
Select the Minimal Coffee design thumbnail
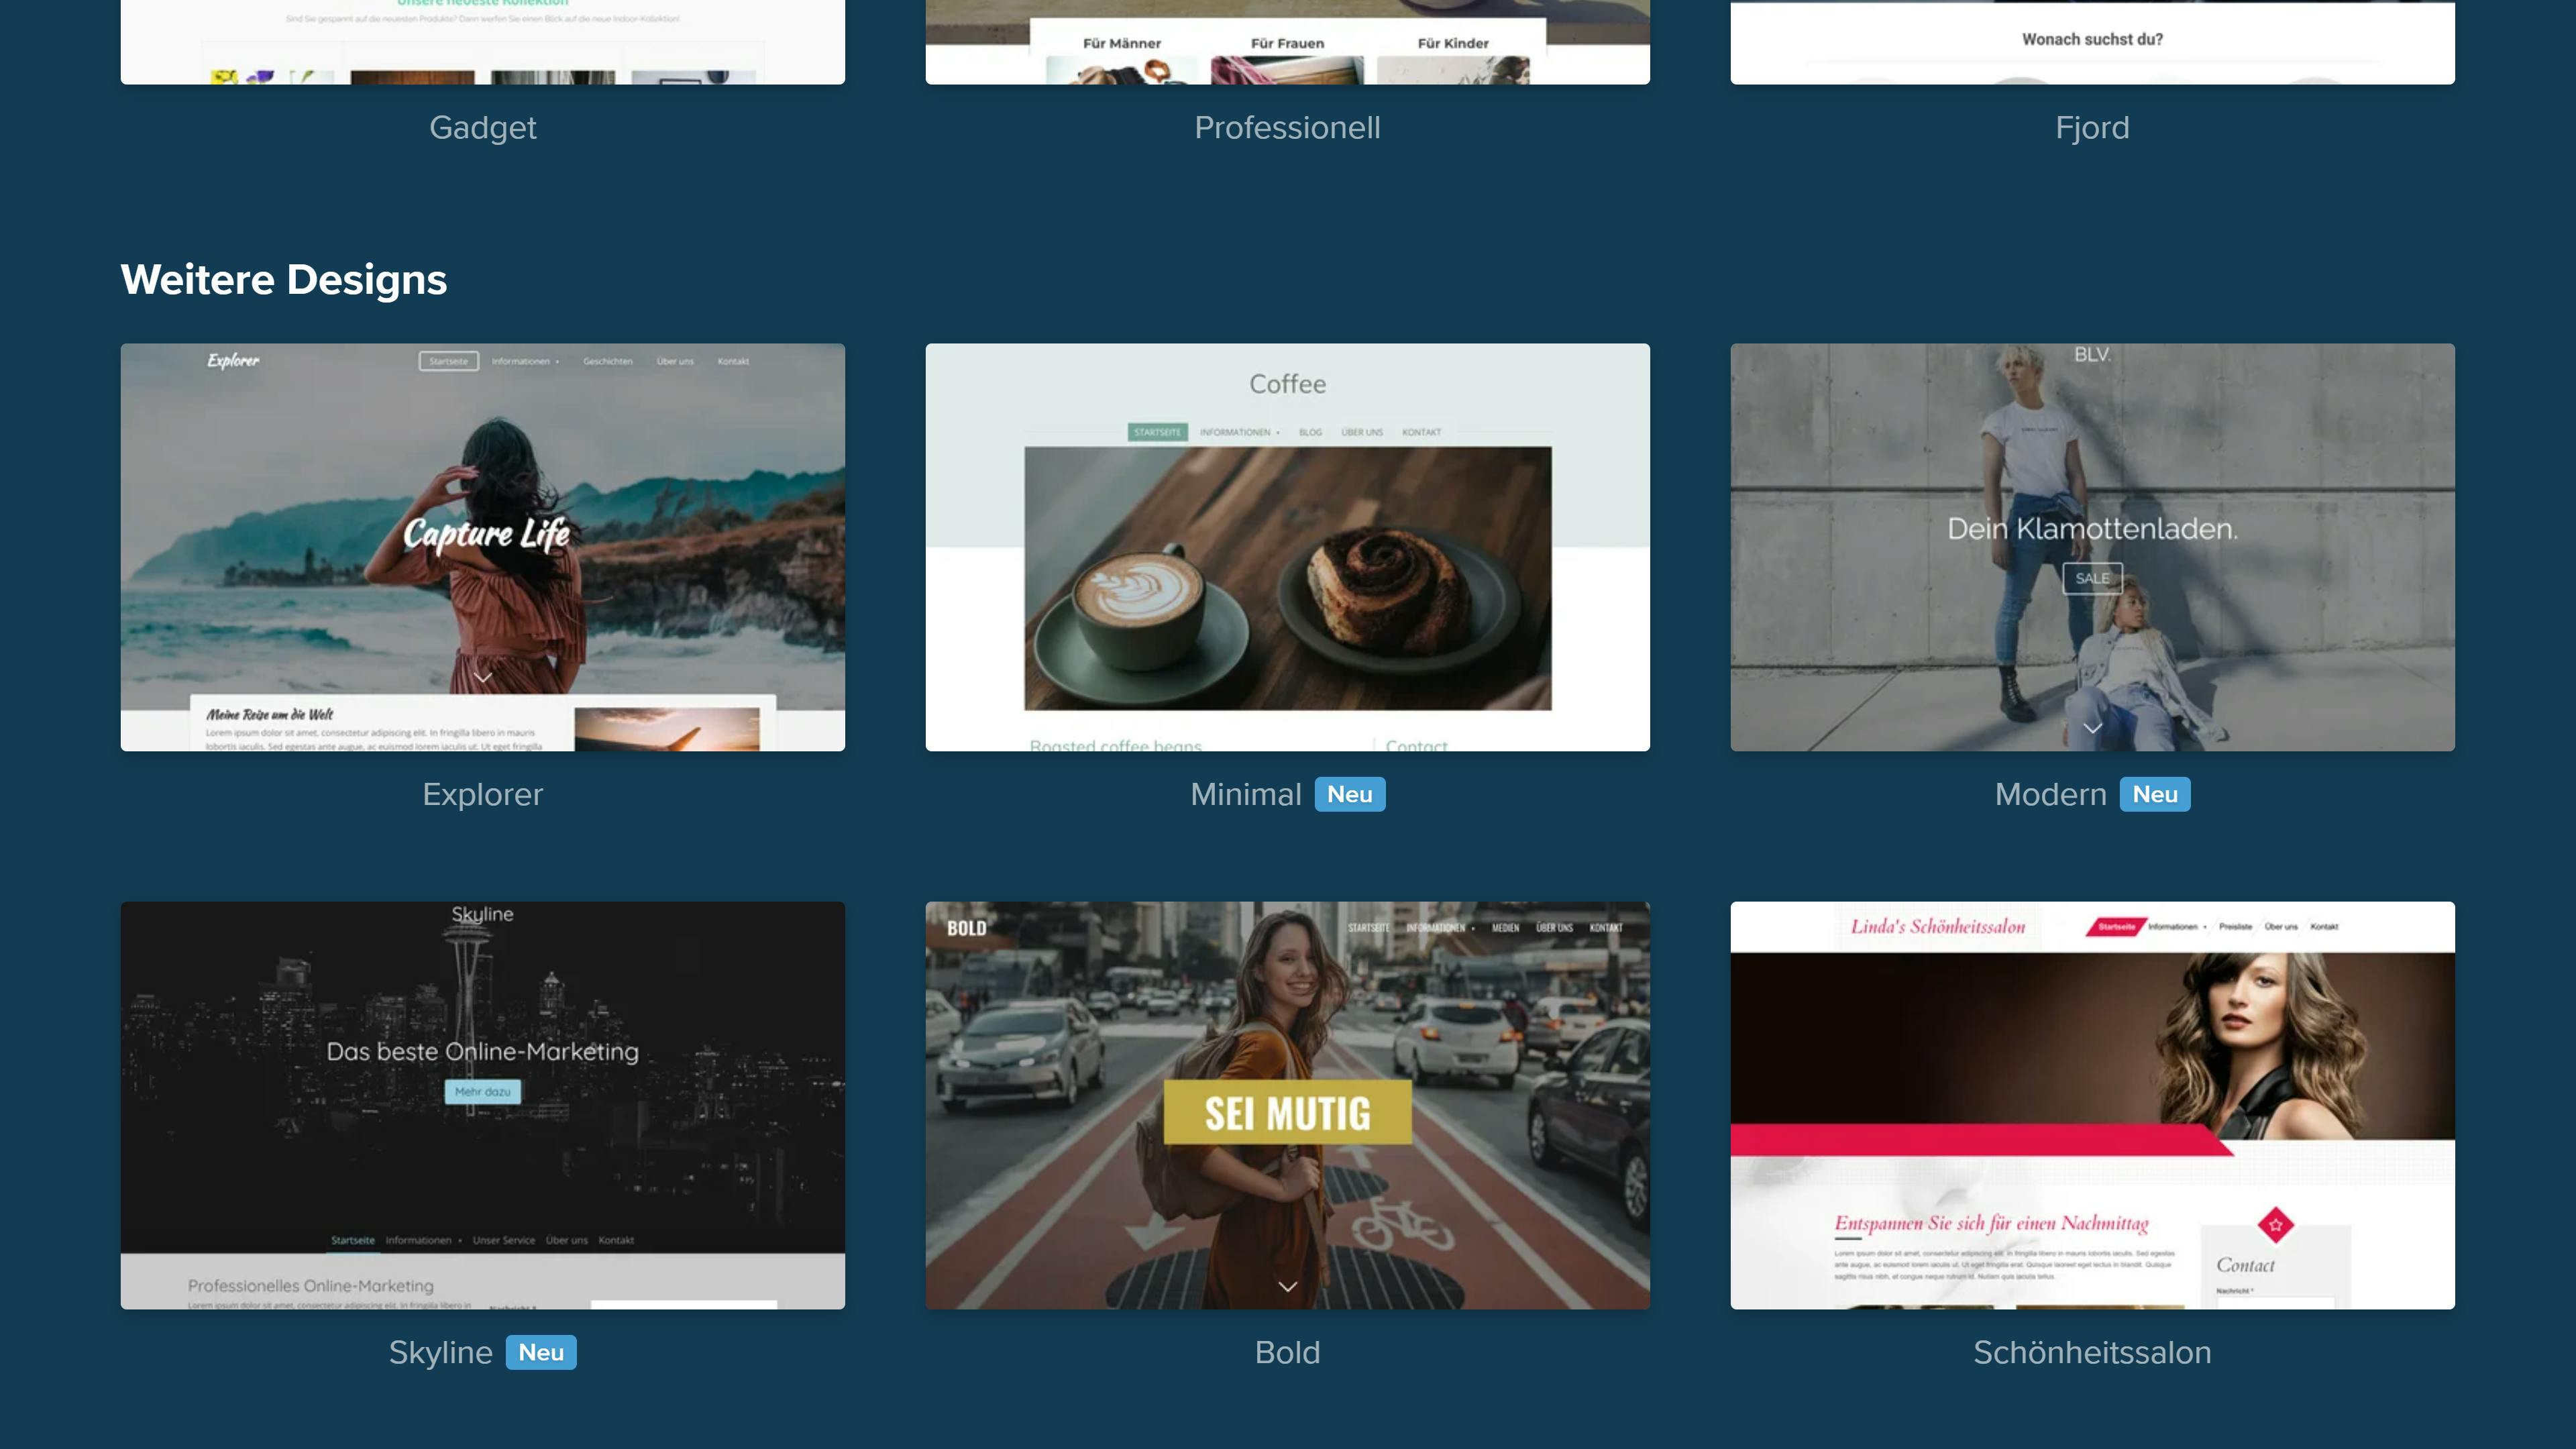1287,547
